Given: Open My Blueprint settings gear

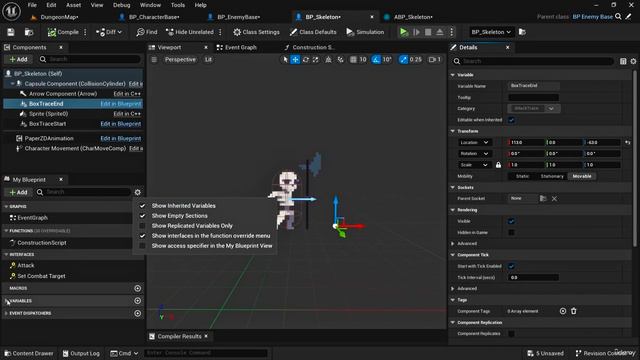Looking at the screenshot, I should point(138,192).
